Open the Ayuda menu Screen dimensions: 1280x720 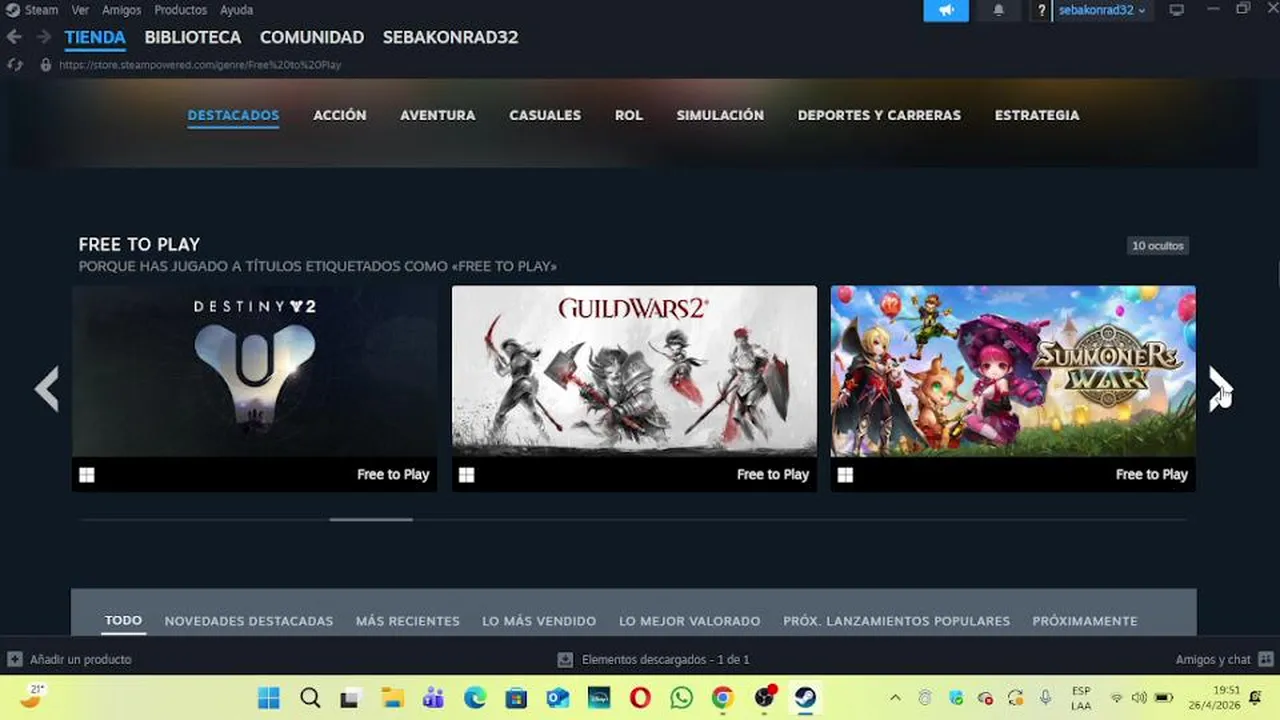[x=237, y=10]
